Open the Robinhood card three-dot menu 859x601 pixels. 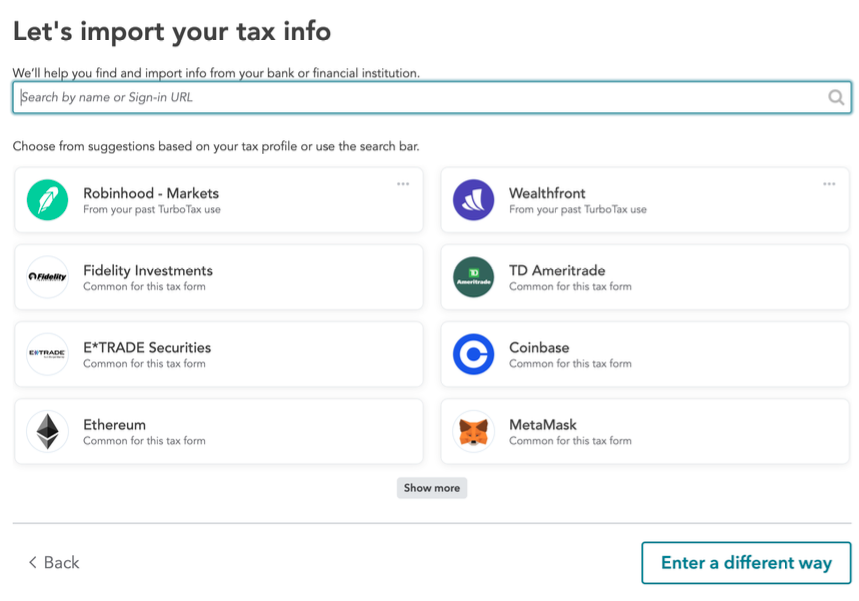403,184
